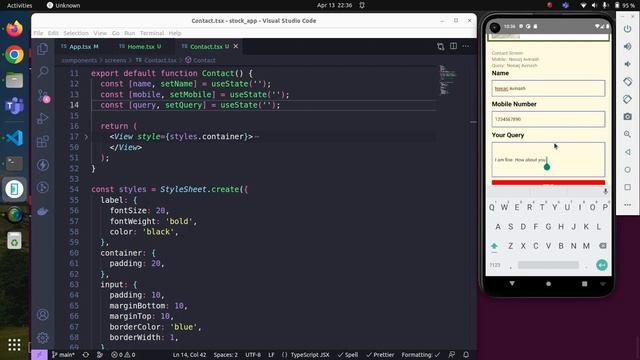The height and width of the screenshot is (360, 640).
Task: Click emulator overview square button
Action: [x=627, y=187]
